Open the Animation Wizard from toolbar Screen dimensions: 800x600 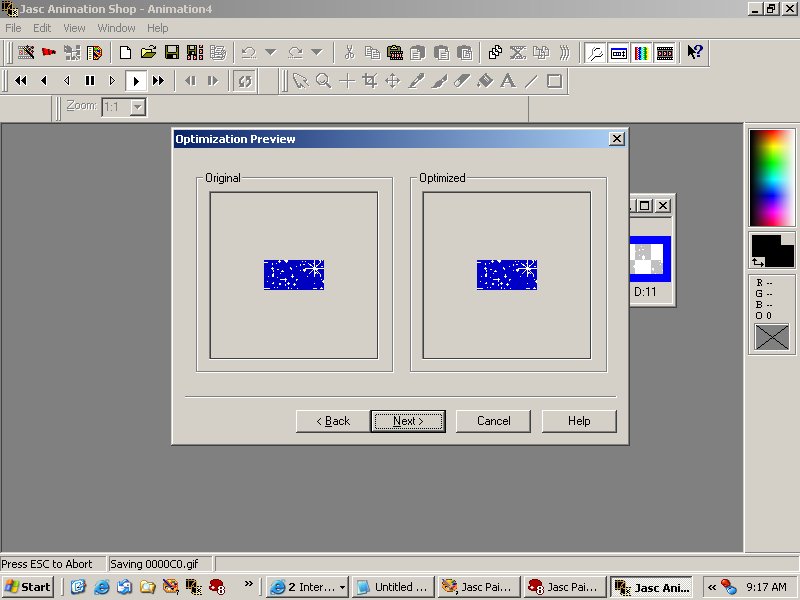26,53
